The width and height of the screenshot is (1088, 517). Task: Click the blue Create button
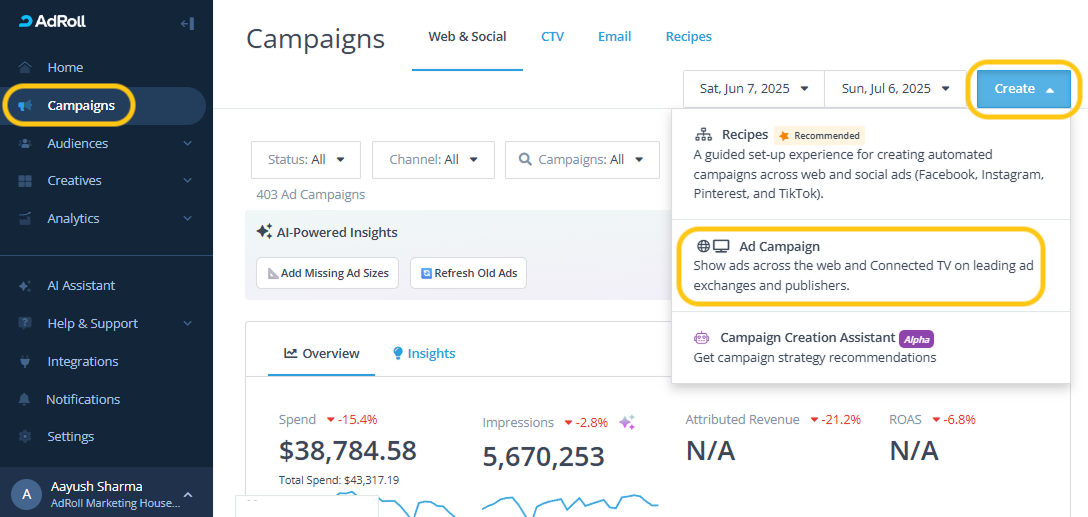click(x=1023, y=89)
